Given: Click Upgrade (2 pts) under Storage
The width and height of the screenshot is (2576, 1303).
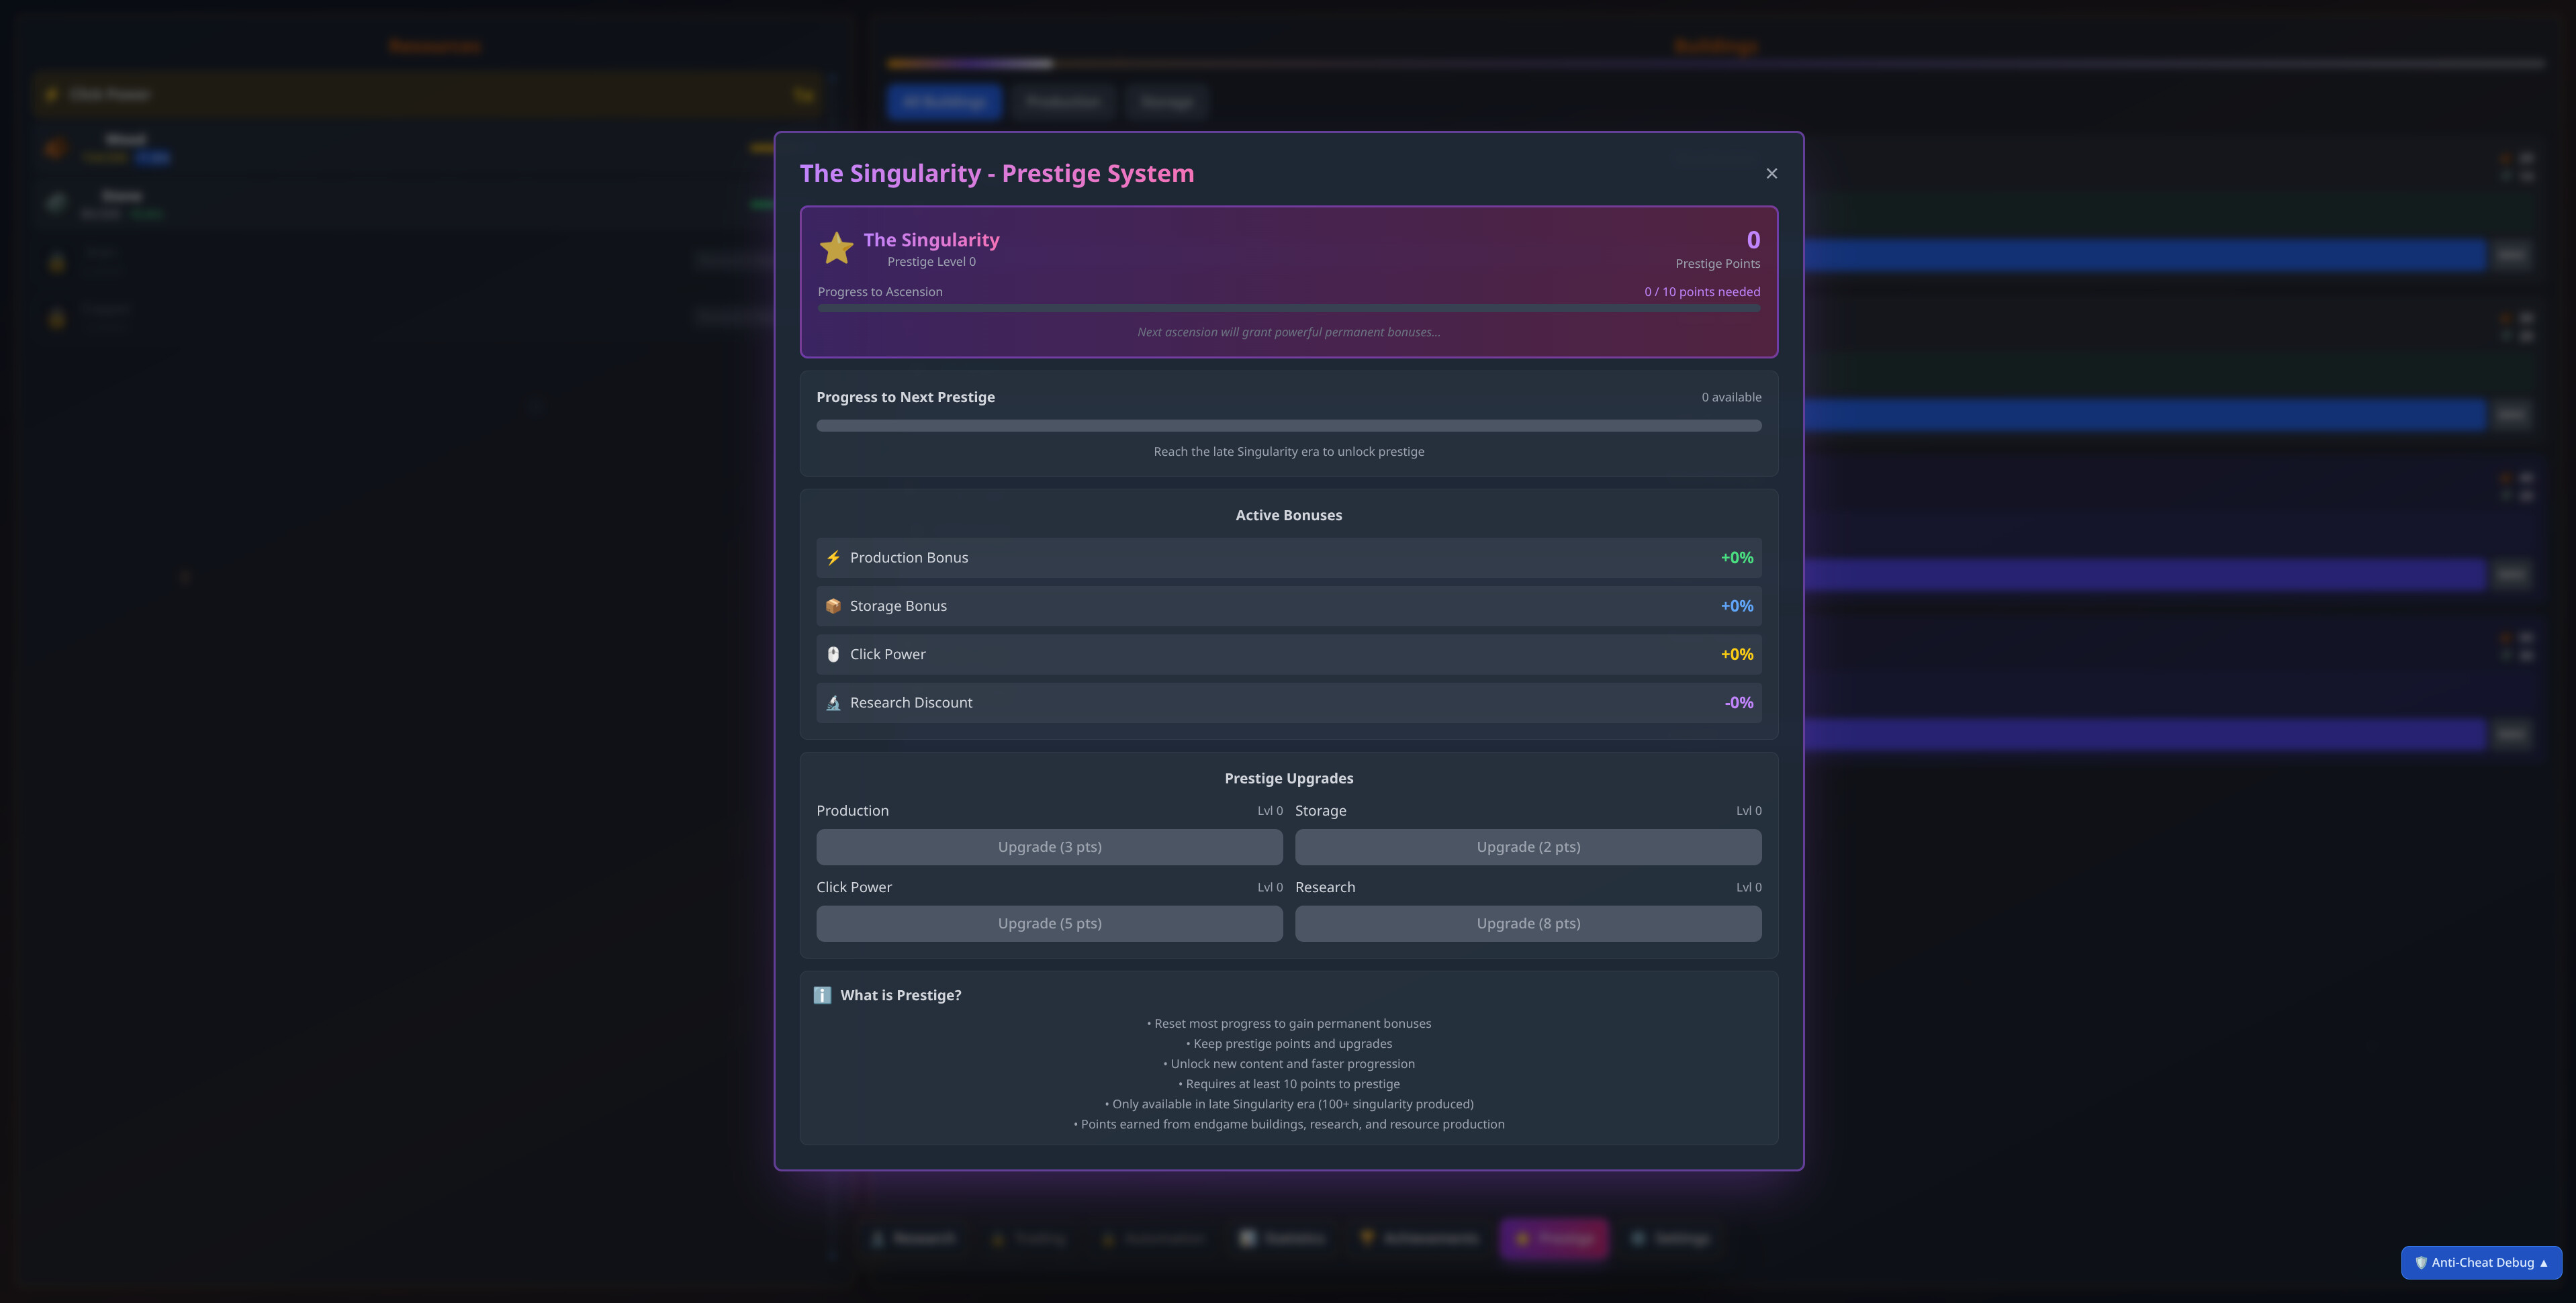Looking at the screenshot, I should pos(1528,846).
